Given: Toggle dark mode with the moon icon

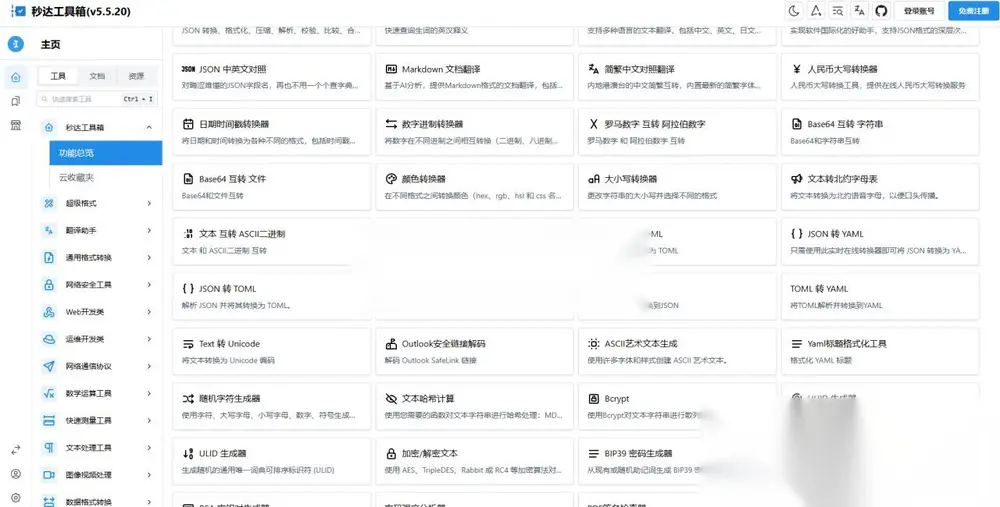Looking at the screenshot, I should pos(793,11).
